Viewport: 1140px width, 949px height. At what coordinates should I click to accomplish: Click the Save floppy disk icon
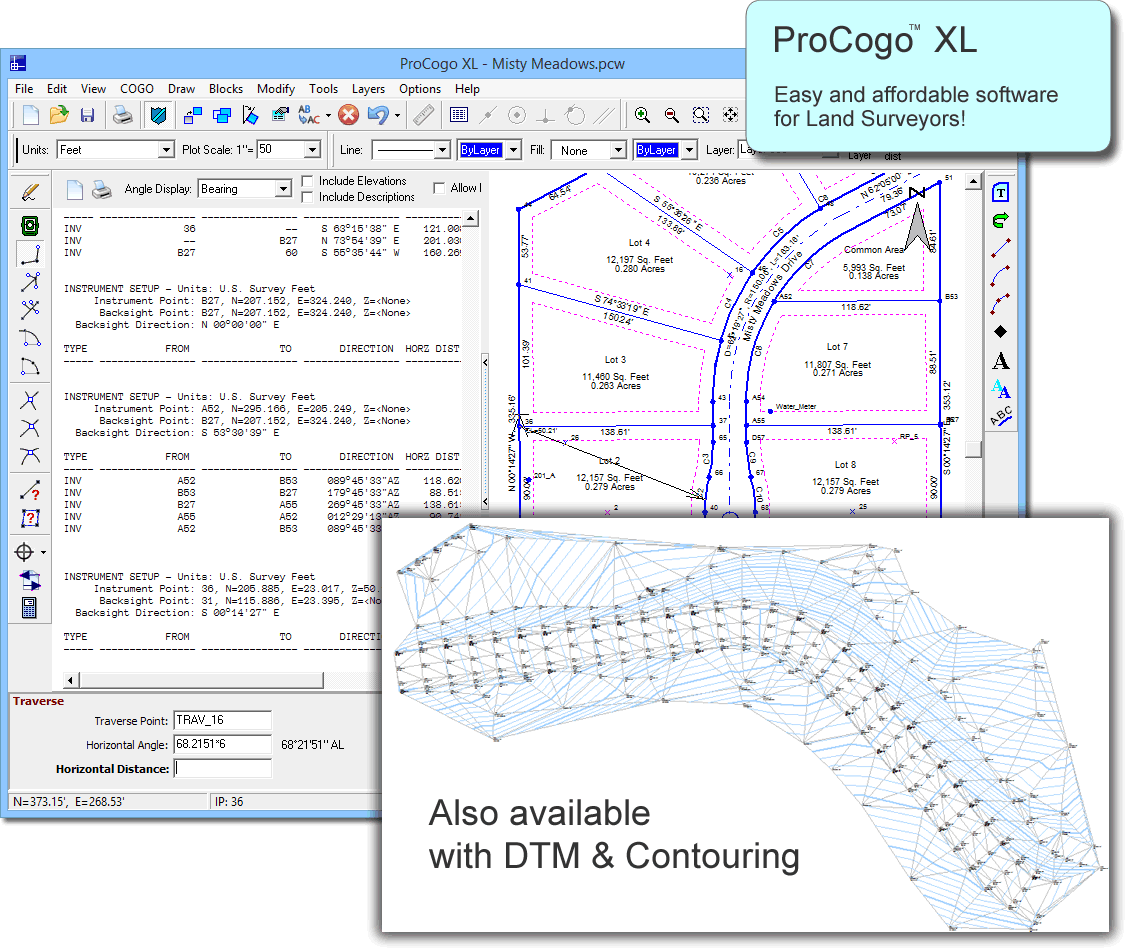[87, 115]
